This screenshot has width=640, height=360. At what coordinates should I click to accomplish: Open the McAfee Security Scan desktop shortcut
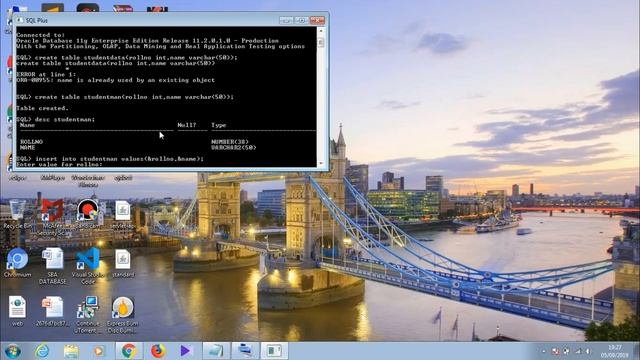[x=52, y=217]
